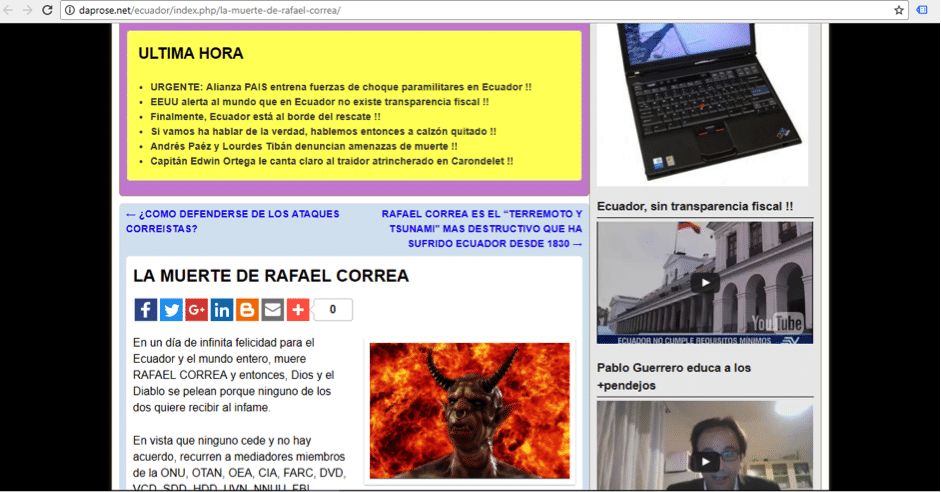Share the post via Google+ icon

[x=196, y=310]
